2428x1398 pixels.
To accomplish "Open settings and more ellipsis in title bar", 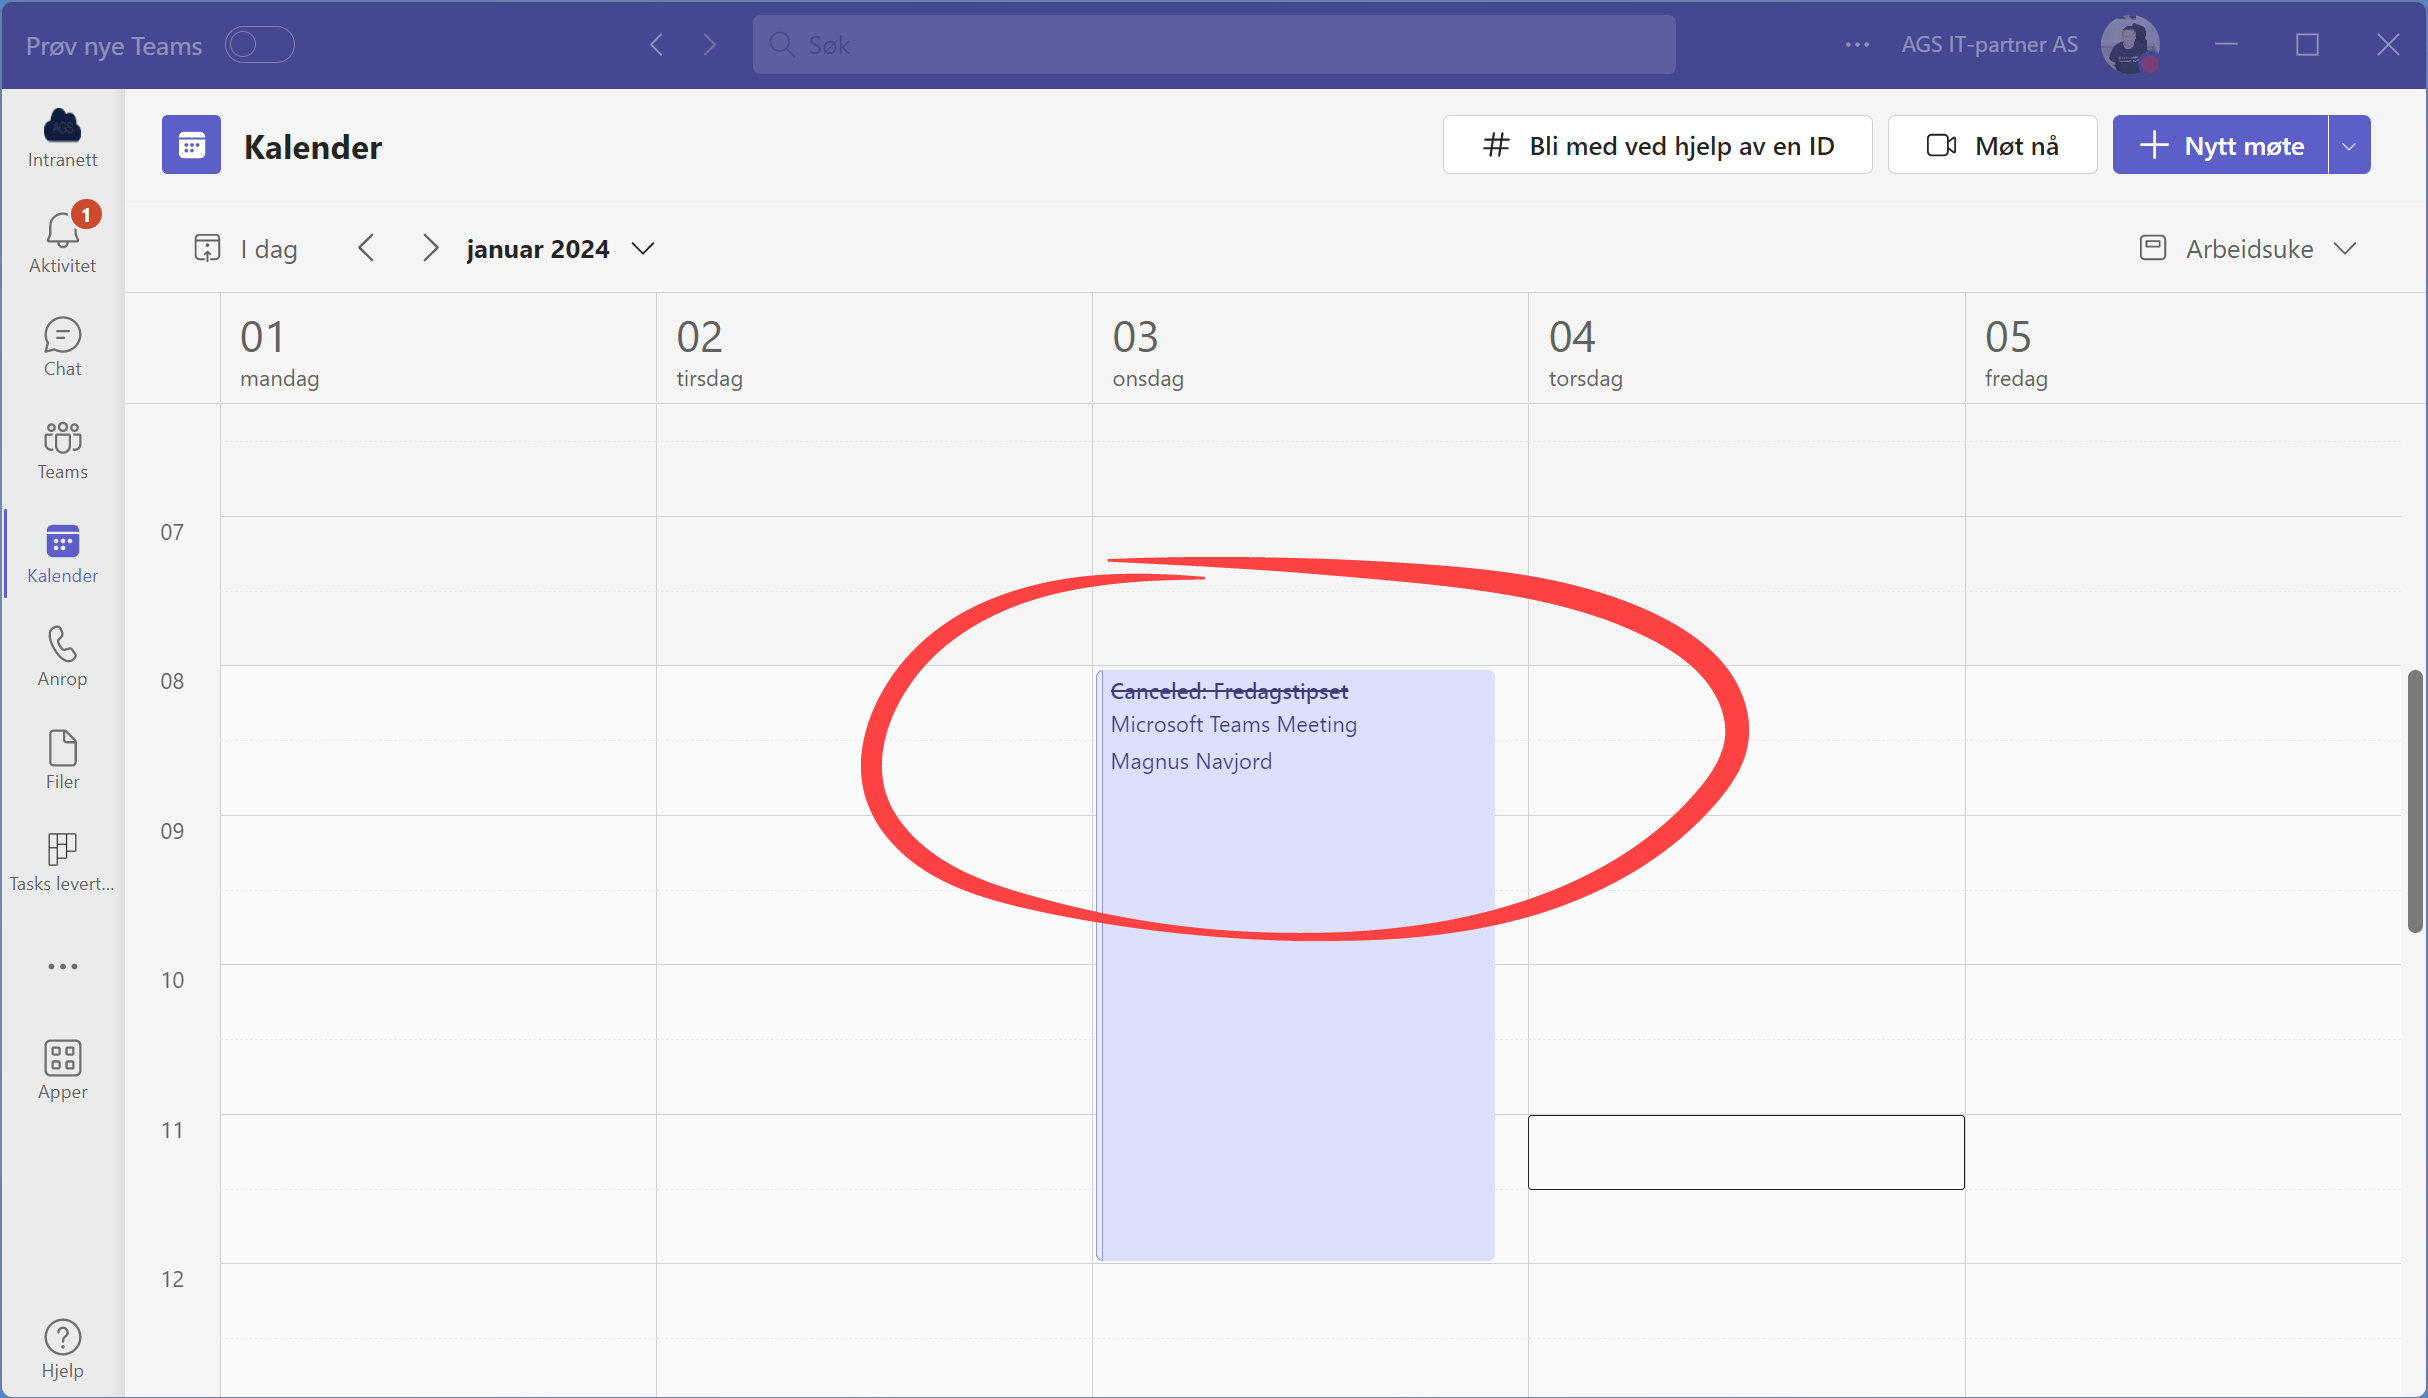I will click(1857, 45).
